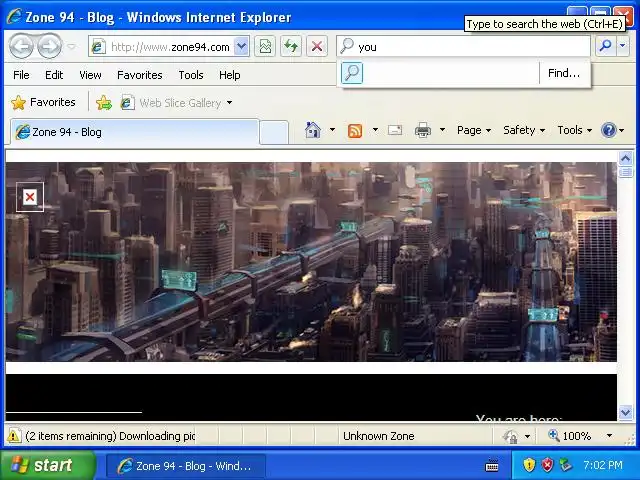Click the Home page icon
This screenshot has height=480, width=640.
click(313, 130)
